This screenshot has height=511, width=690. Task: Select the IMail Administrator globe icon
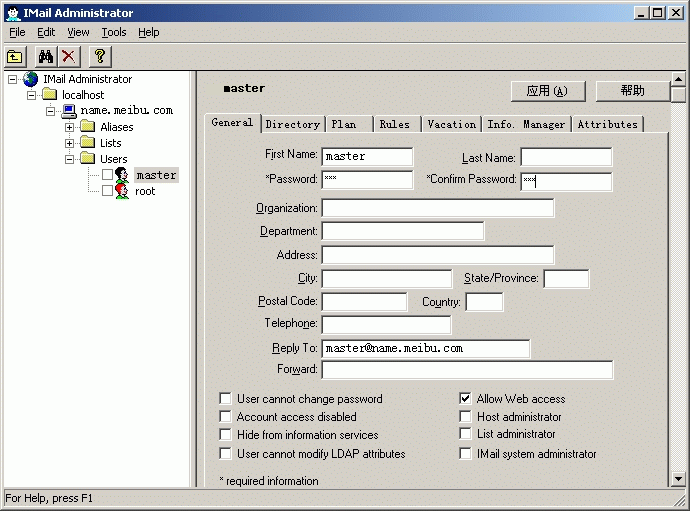31,79
